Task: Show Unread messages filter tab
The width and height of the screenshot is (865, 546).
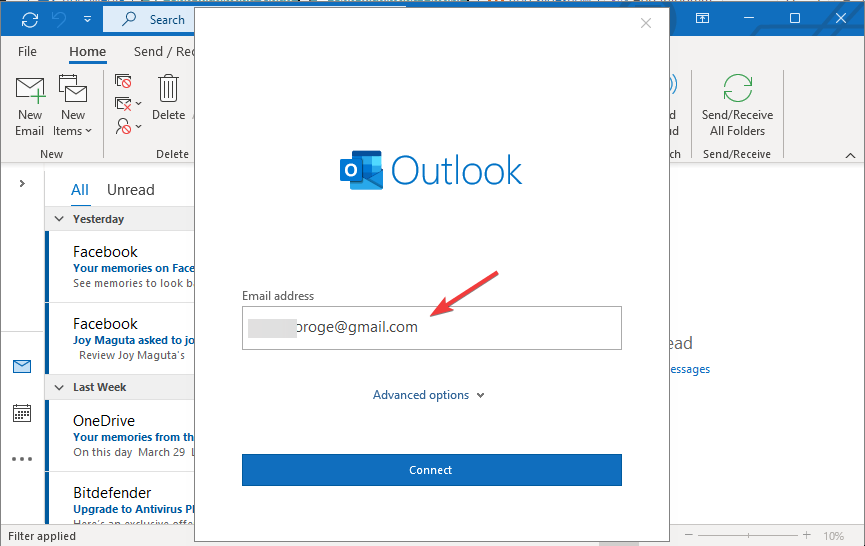Action: 131,190
